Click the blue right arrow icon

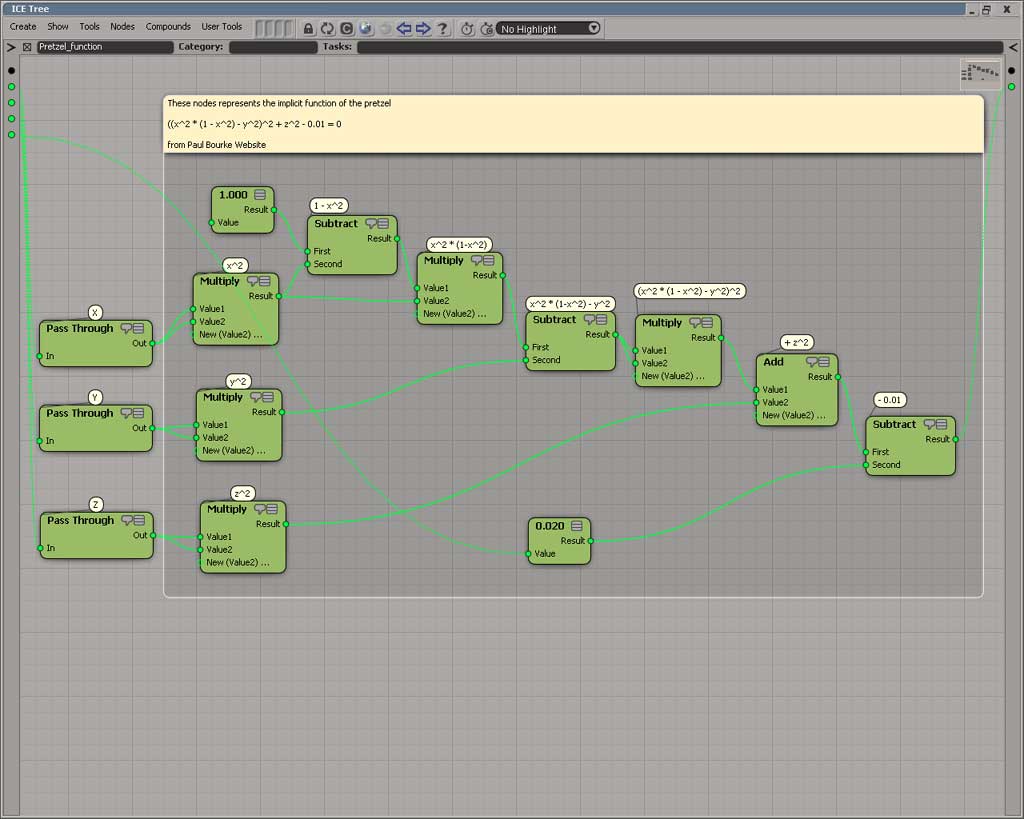[423, 28]
